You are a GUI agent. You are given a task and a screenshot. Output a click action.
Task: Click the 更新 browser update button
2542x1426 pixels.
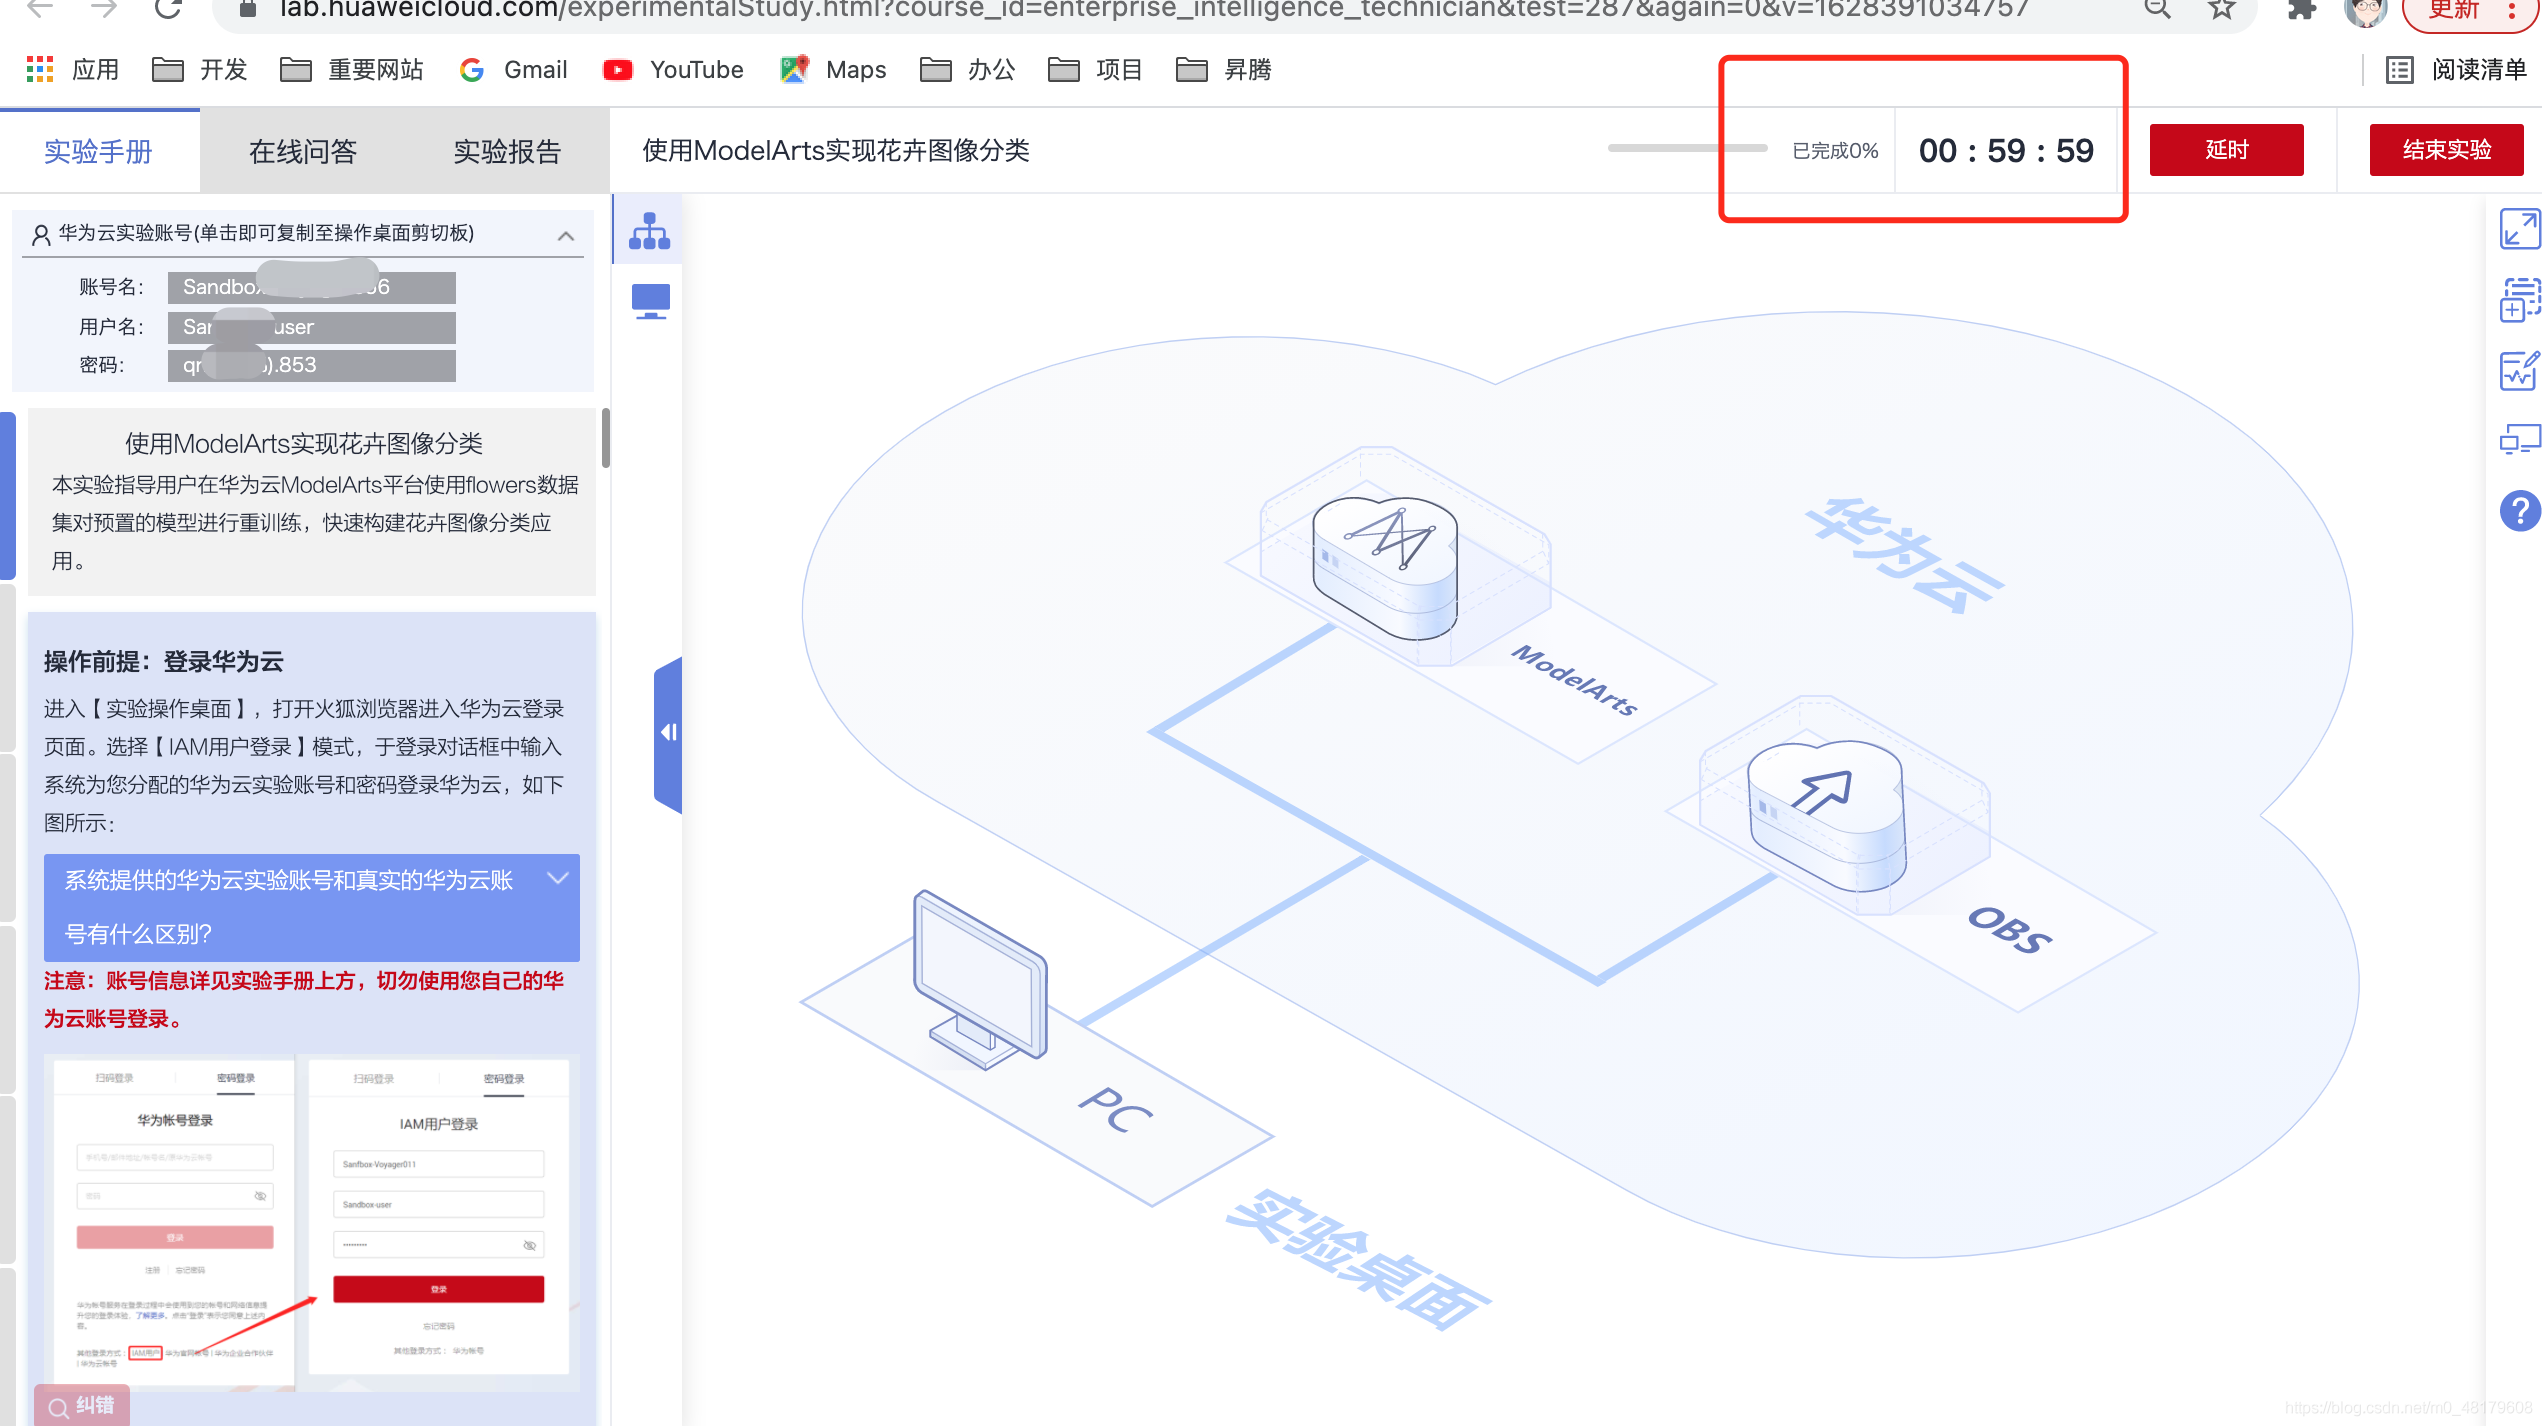[2472, 10]
